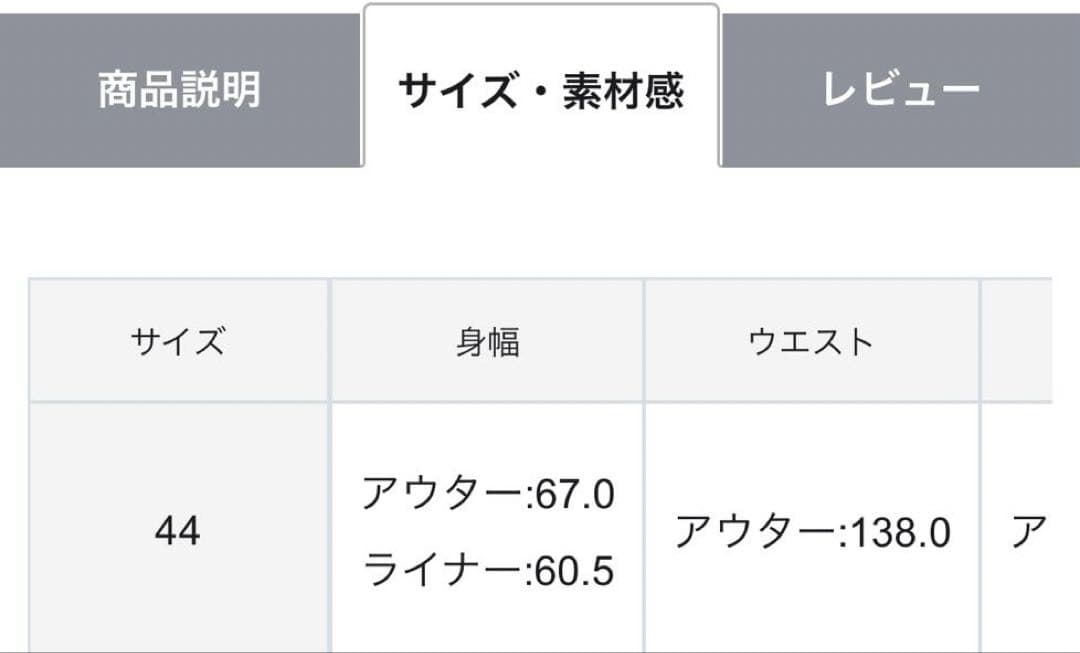
Task: Switch to the レビュー tab
Action: (x=900, y=87)
